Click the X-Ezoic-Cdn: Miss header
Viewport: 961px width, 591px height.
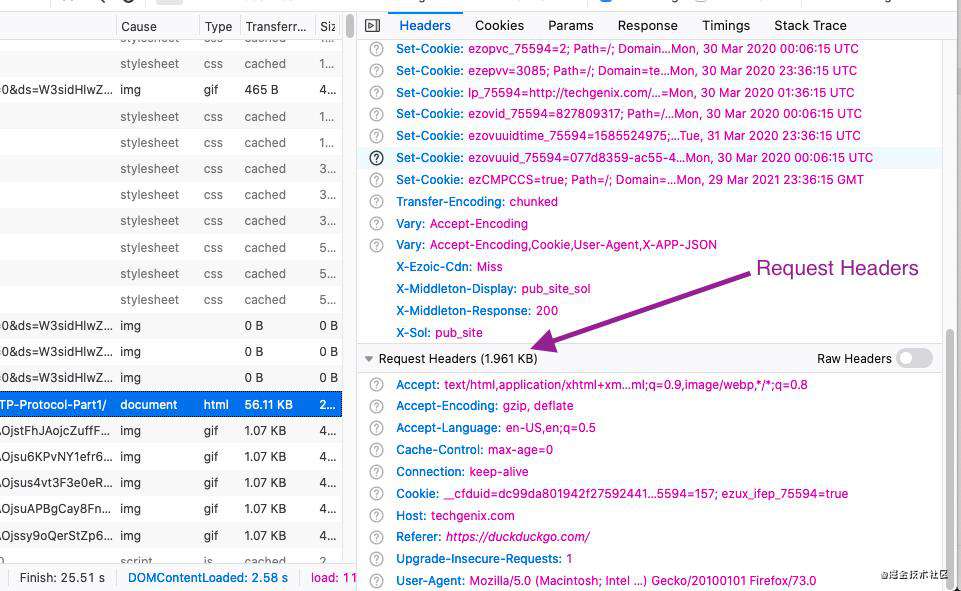(x=449, y=267)
